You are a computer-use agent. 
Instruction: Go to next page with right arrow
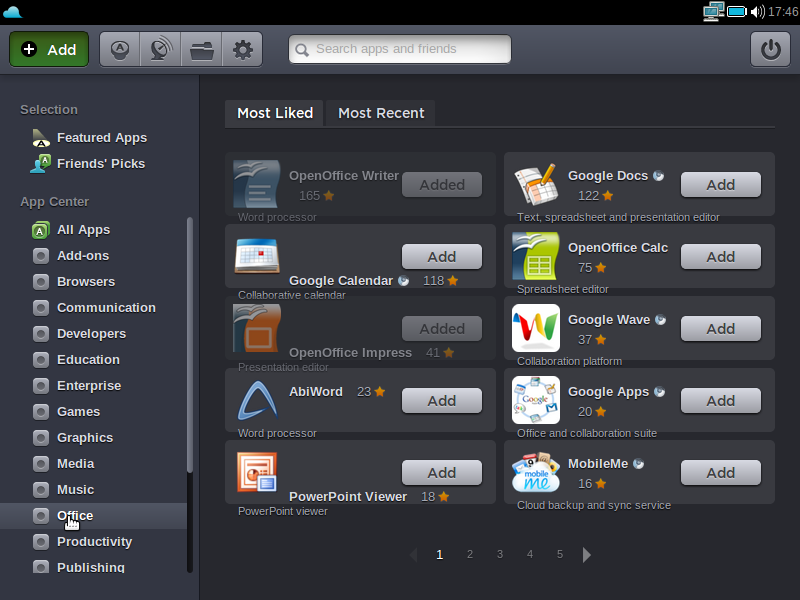(x=587, y=554)
